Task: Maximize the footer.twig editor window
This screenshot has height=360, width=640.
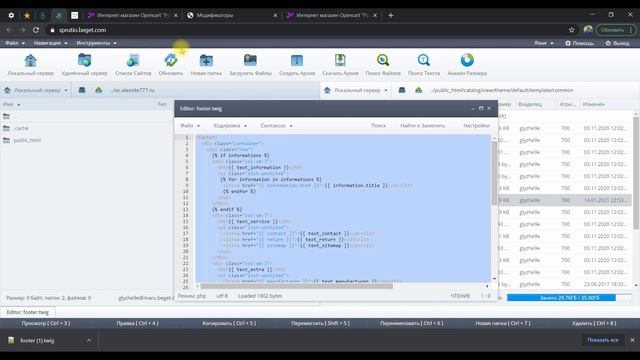Action: click(x=481, y=108)
